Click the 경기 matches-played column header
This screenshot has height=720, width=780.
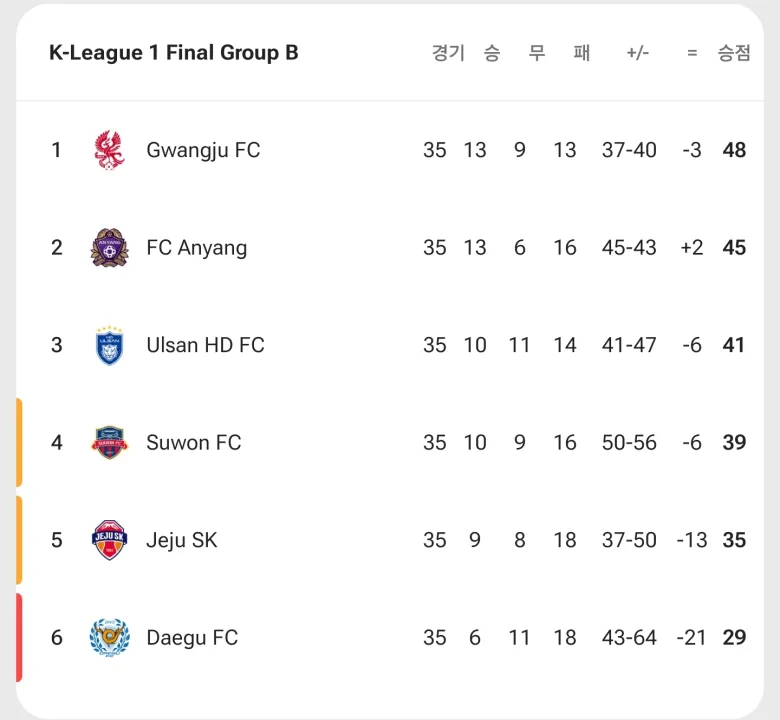(448, 53)
